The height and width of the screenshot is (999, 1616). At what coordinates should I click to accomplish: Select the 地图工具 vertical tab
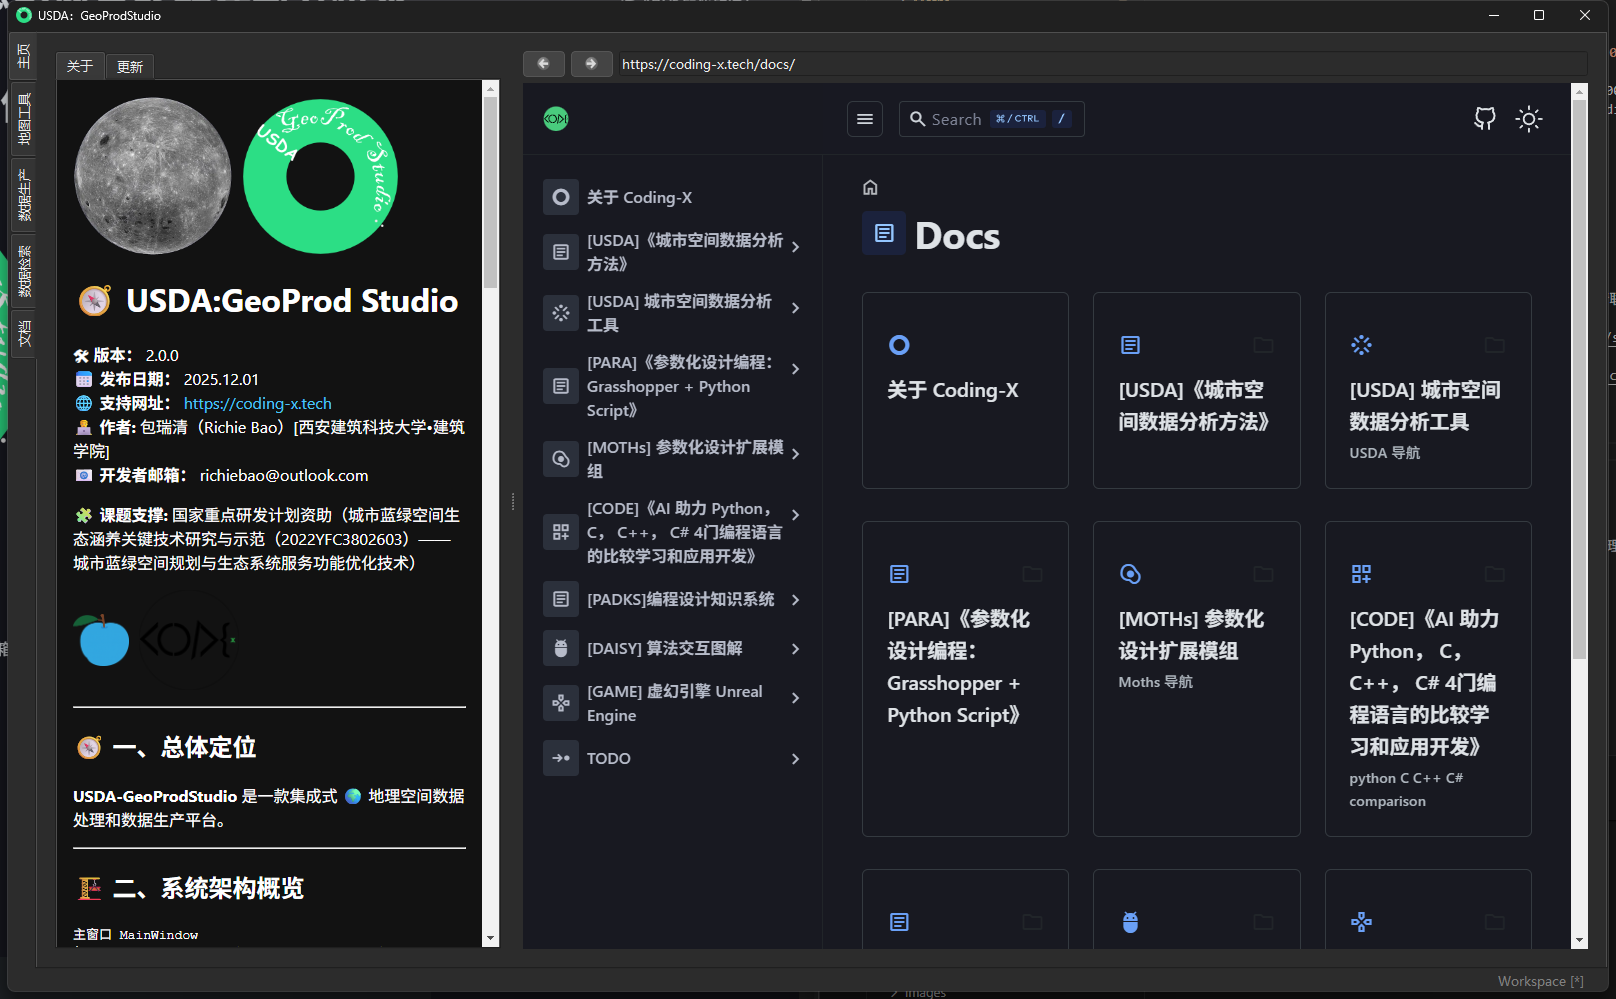[x=24, y=119]
